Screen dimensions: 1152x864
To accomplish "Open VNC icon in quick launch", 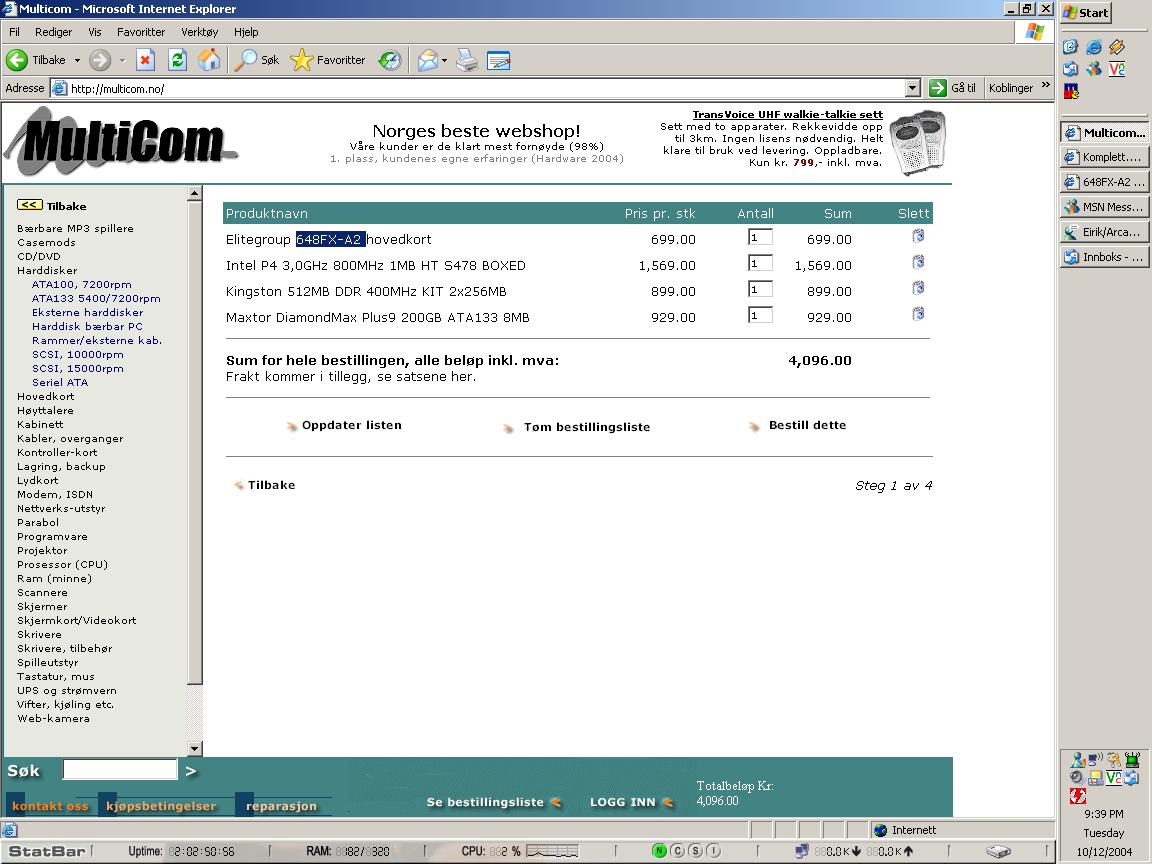I will [1117, 69].
